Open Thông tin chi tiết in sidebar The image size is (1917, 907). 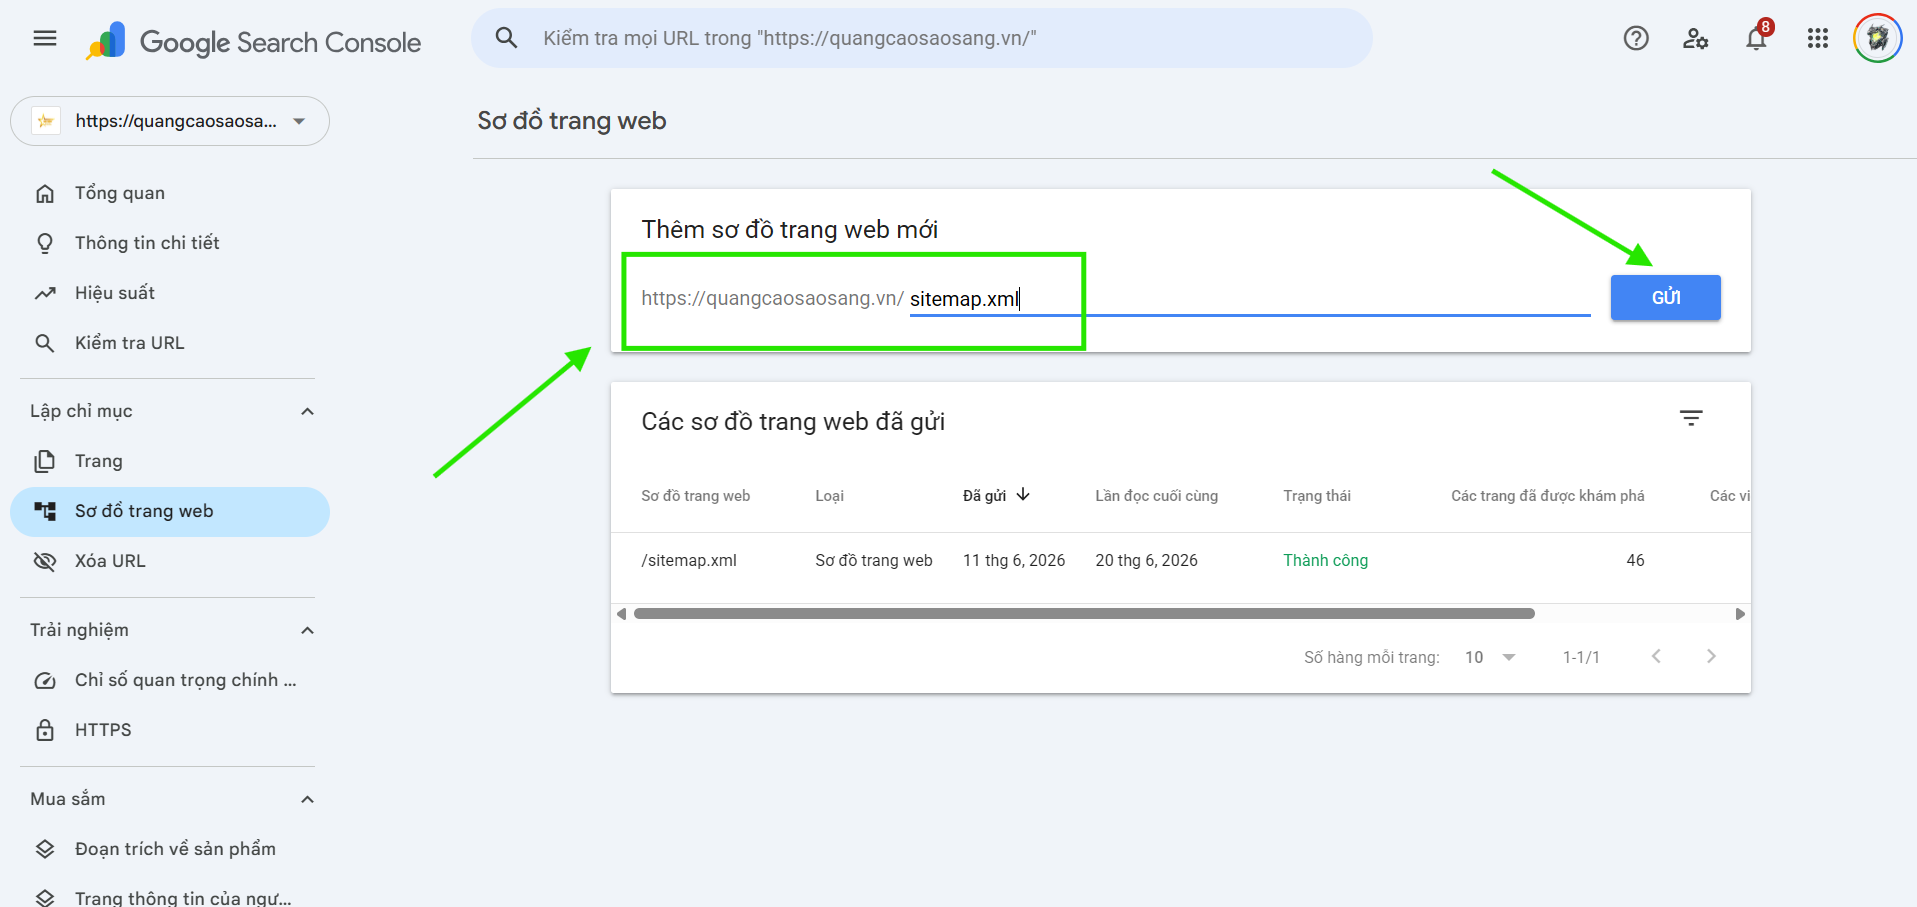click(170, 243)
